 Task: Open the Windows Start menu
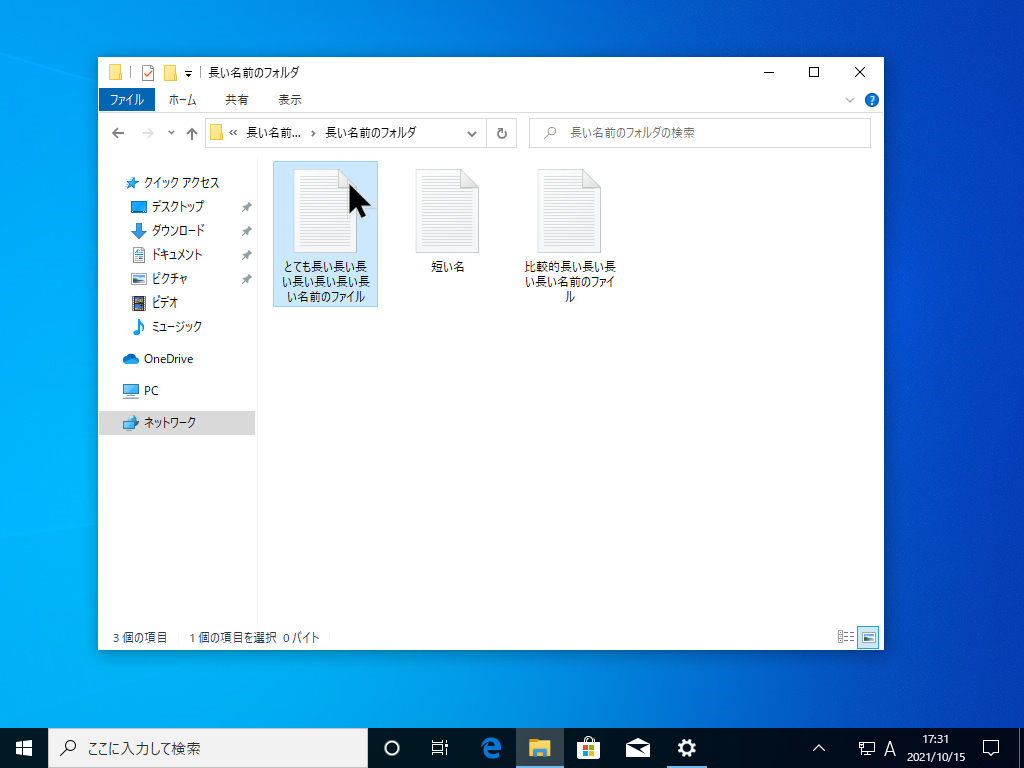(x=24, y=748)
